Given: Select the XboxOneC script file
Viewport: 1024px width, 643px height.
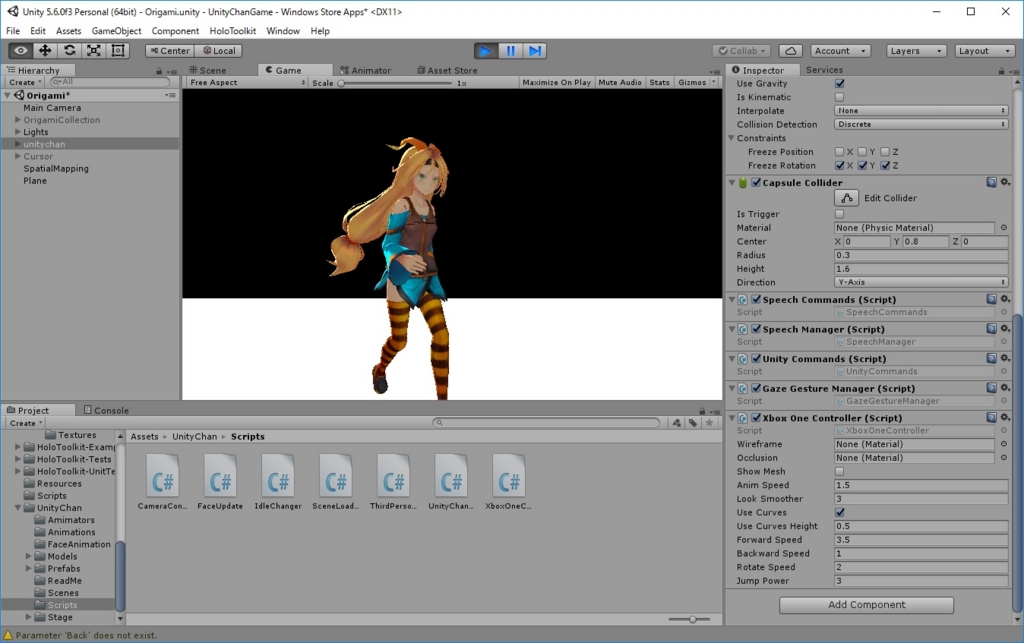Looking at the screenshot, I should 508,482.
